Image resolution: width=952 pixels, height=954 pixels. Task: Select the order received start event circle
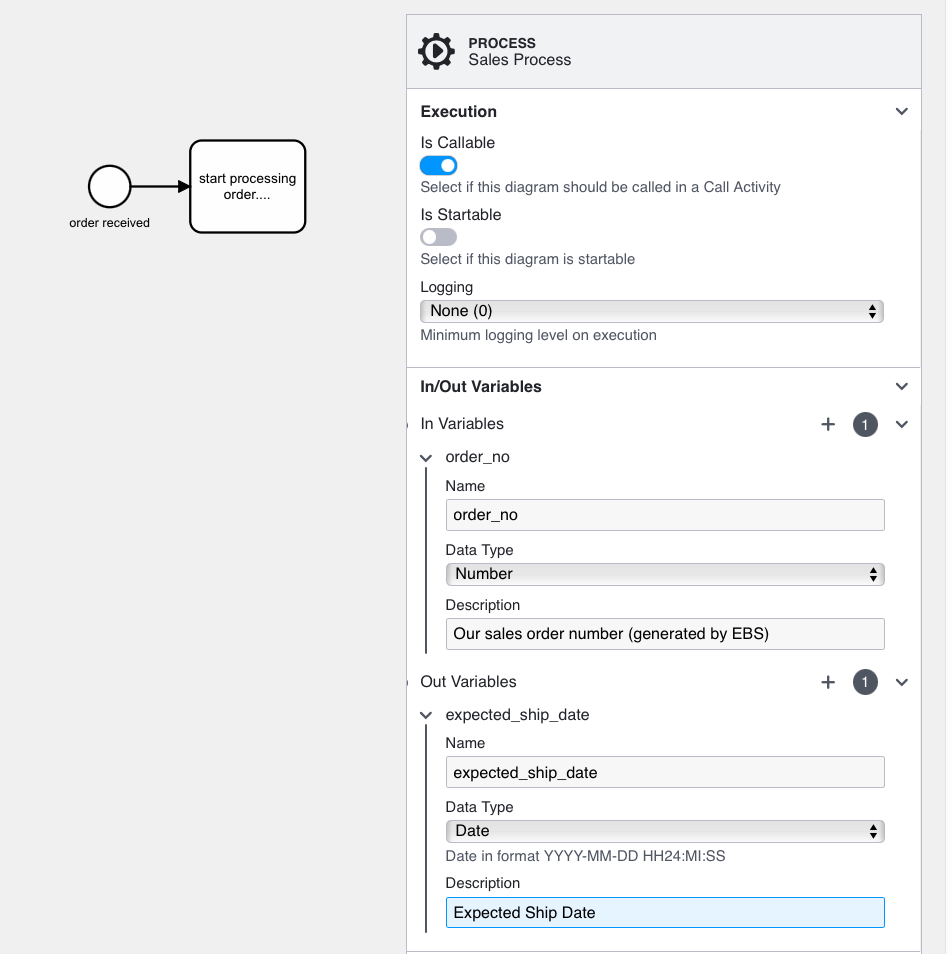pos(109,186)
